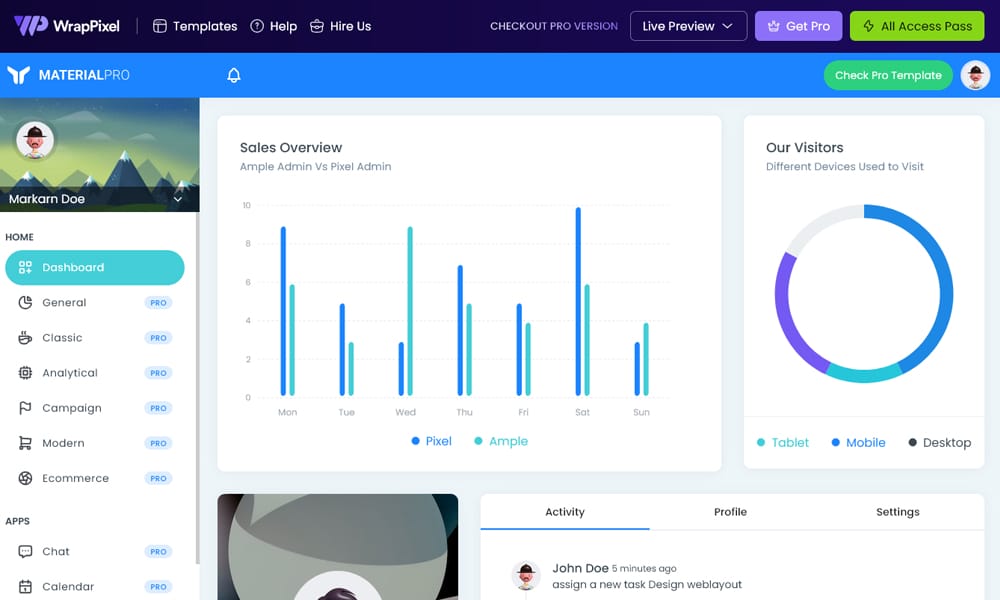
Task: Click the Hire Us briefcase icon
Action: pyautogui.click(x=316, y=26)
